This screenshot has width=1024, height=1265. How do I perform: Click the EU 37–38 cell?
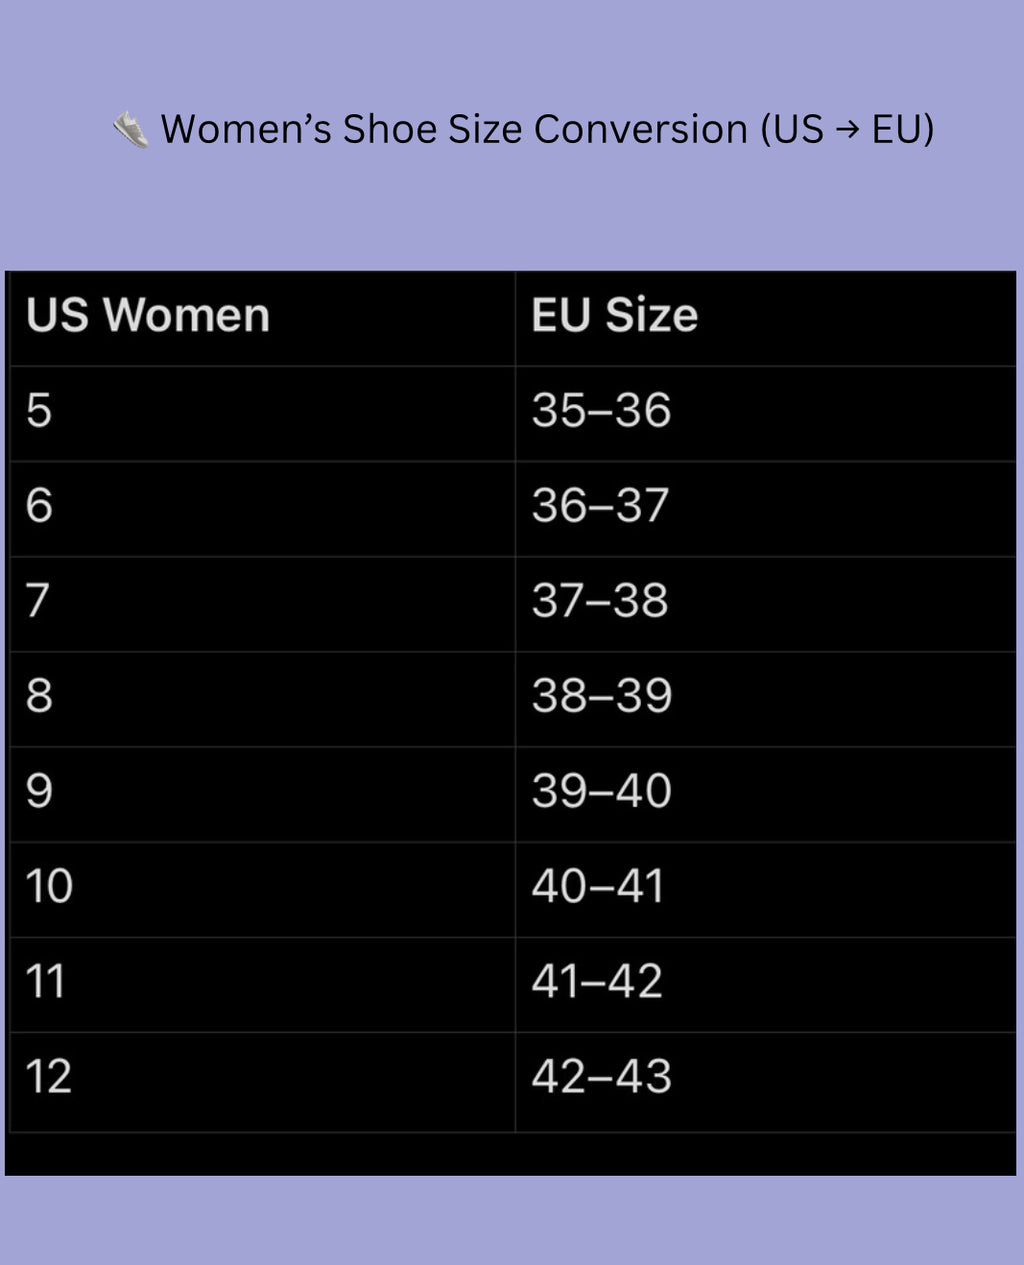tap(600, 601)
